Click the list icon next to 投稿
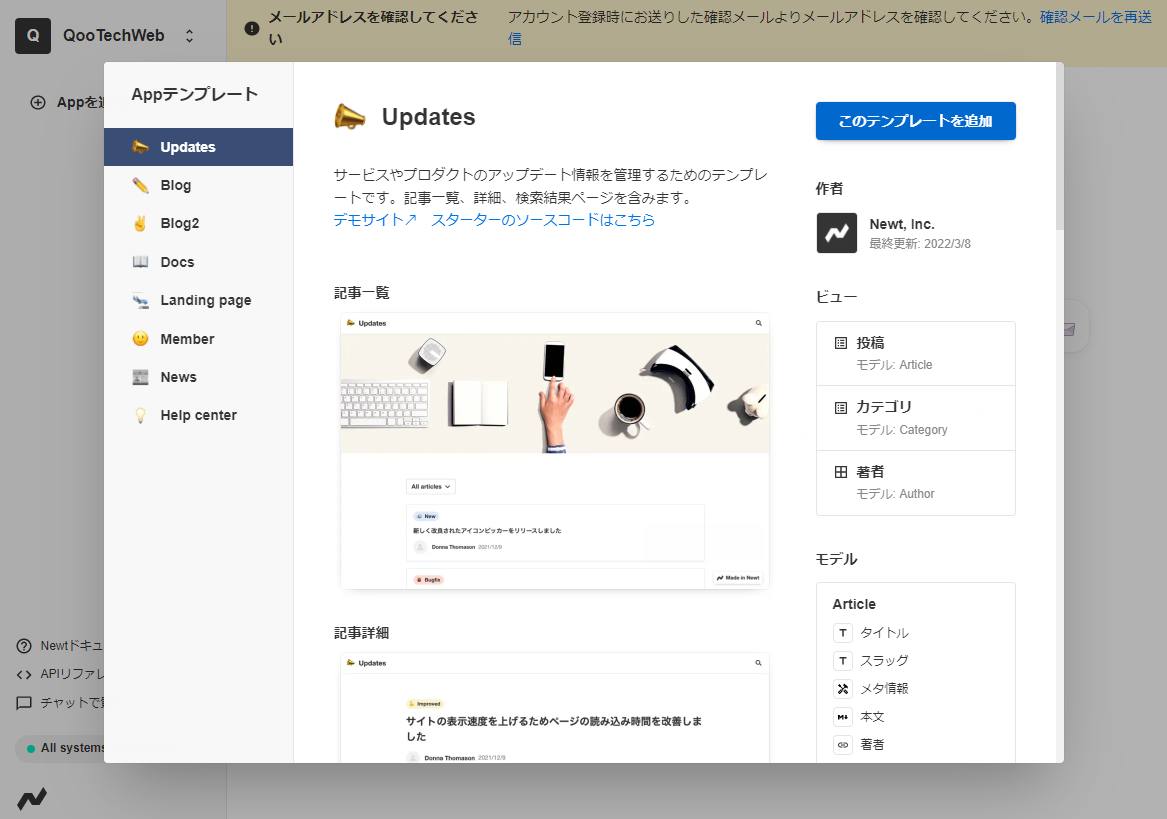 (841, 343)
